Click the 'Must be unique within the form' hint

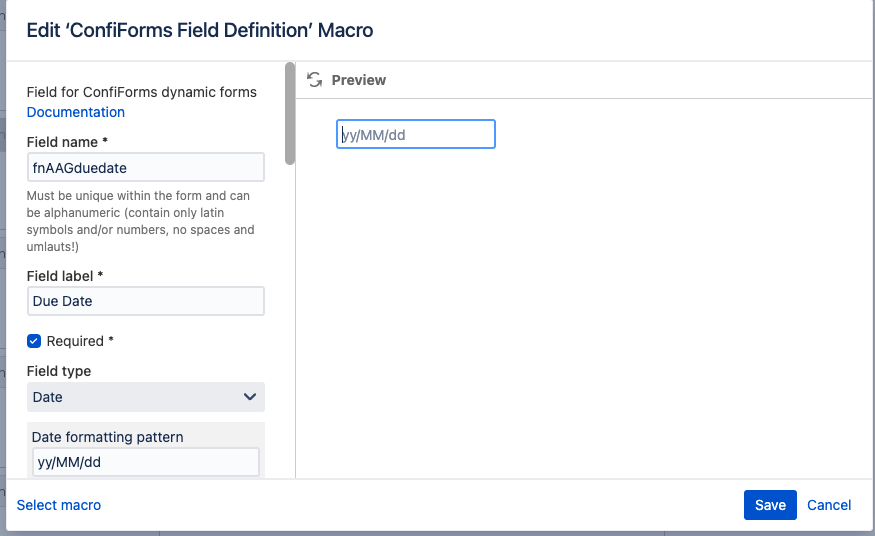click(141, 221)
